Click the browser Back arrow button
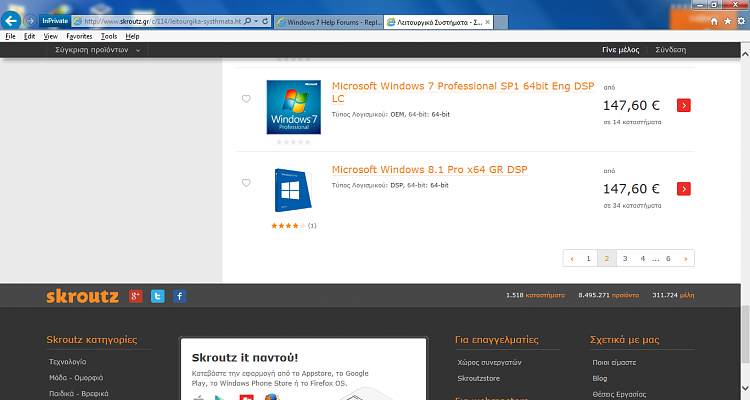 11,21
